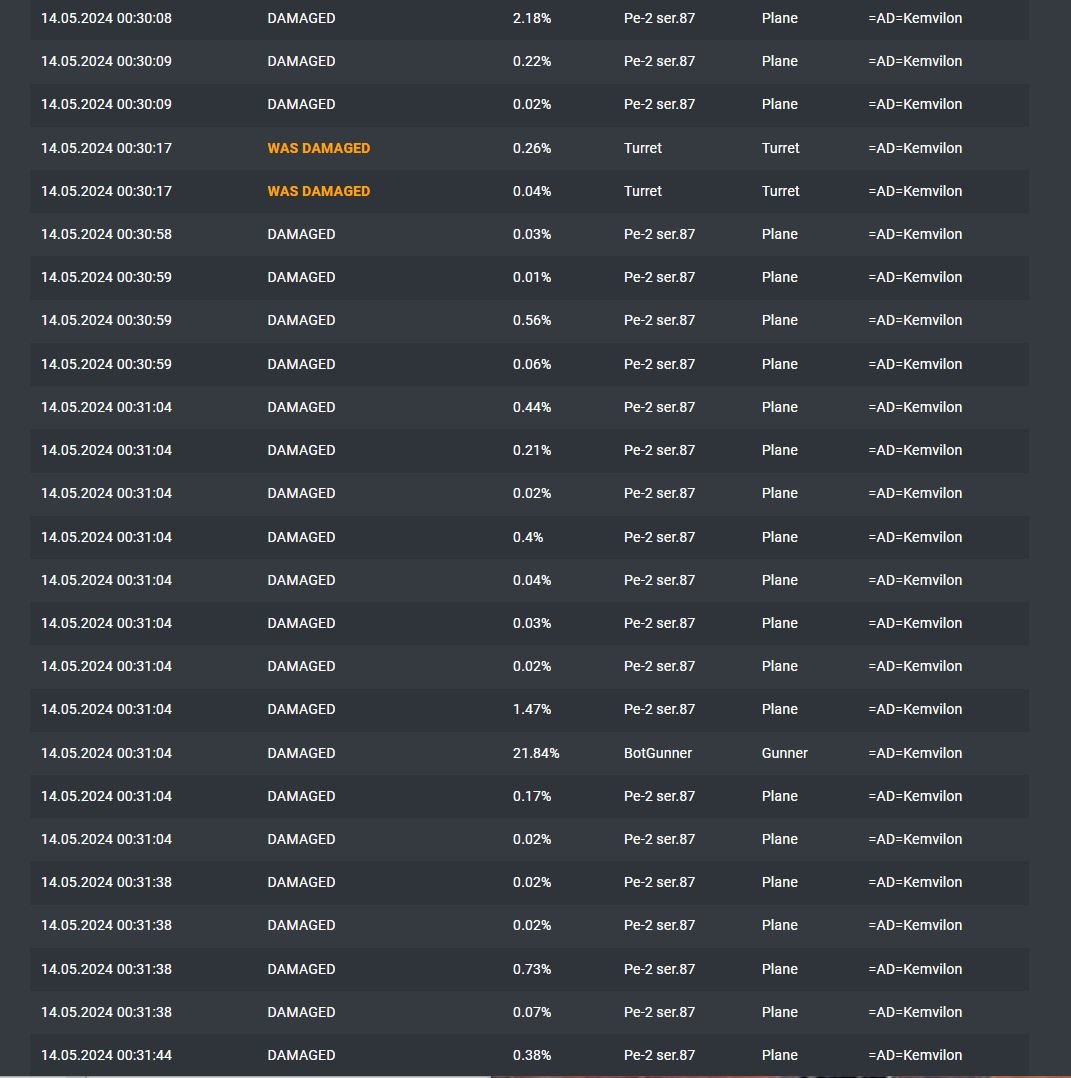Select the 0.4% damage value

pyautogui.click(x=528, y=537)
